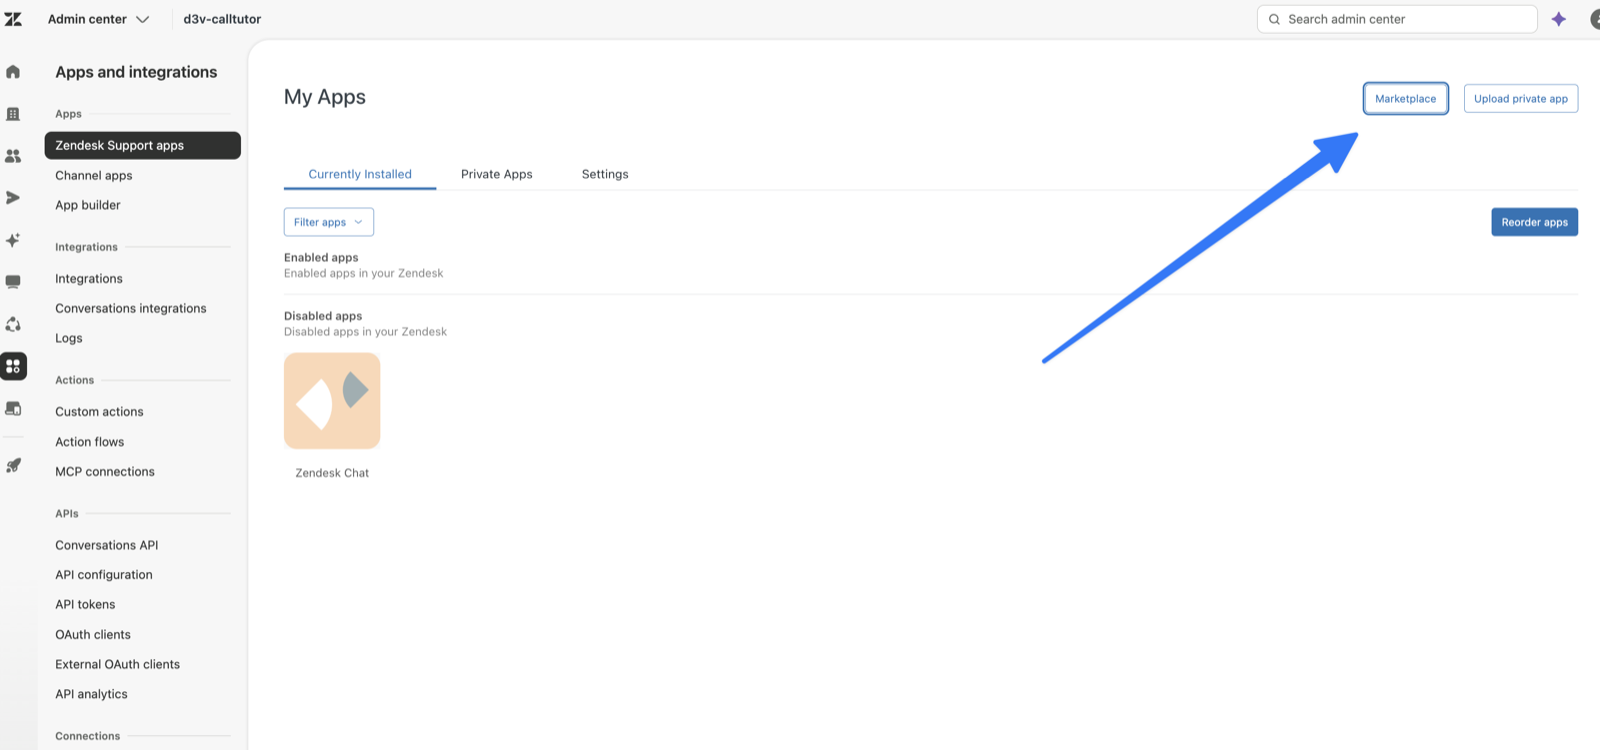Click Upload private app button
1600x750 pixels.
tap(1521, 98)
